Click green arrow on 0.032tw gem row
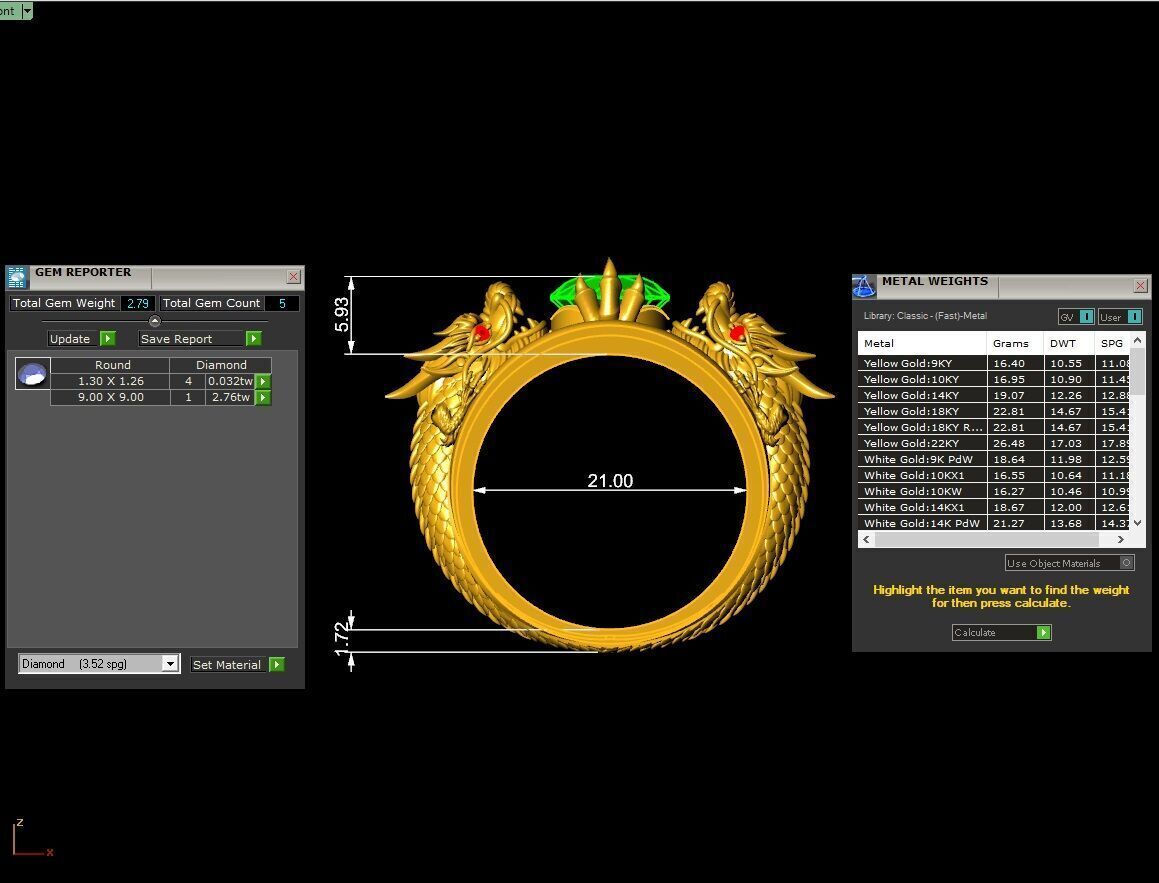 point(263,381)
